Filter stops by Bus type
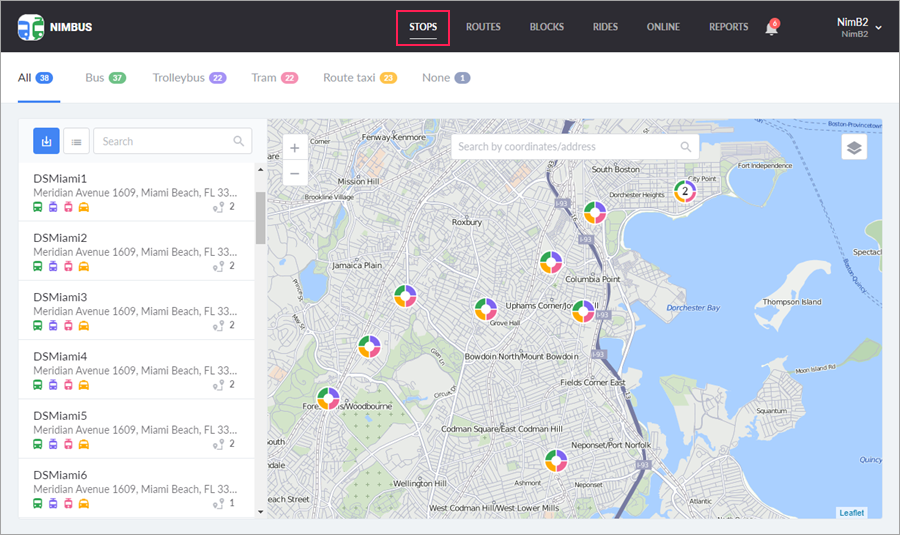The height and width of the screenshot is (535, 900). click(104, 78)
